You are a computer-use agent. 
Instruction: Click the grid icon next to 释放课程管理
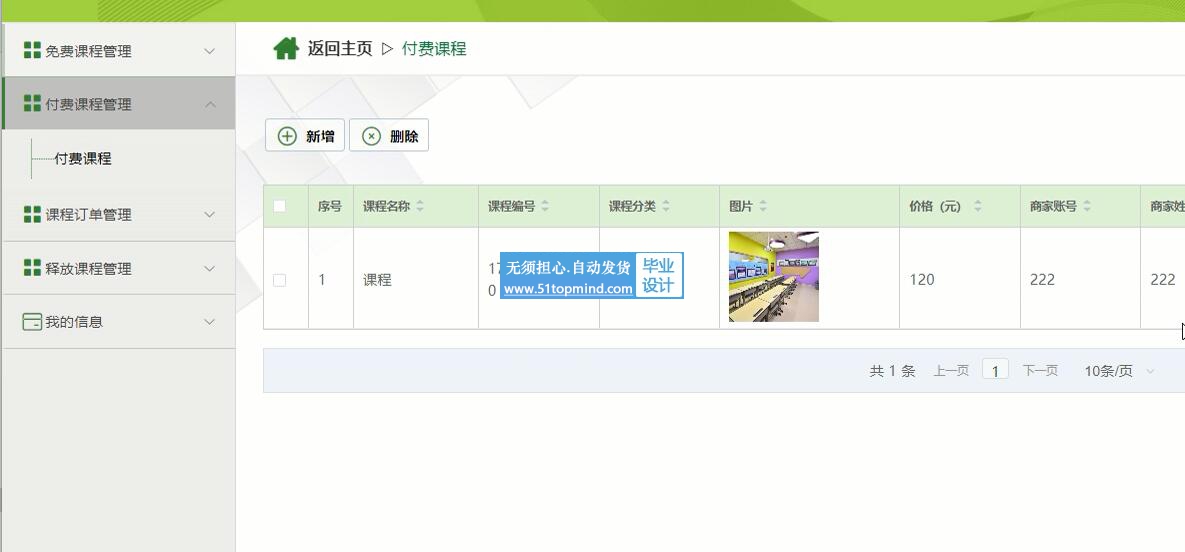[x=32, y=268]
